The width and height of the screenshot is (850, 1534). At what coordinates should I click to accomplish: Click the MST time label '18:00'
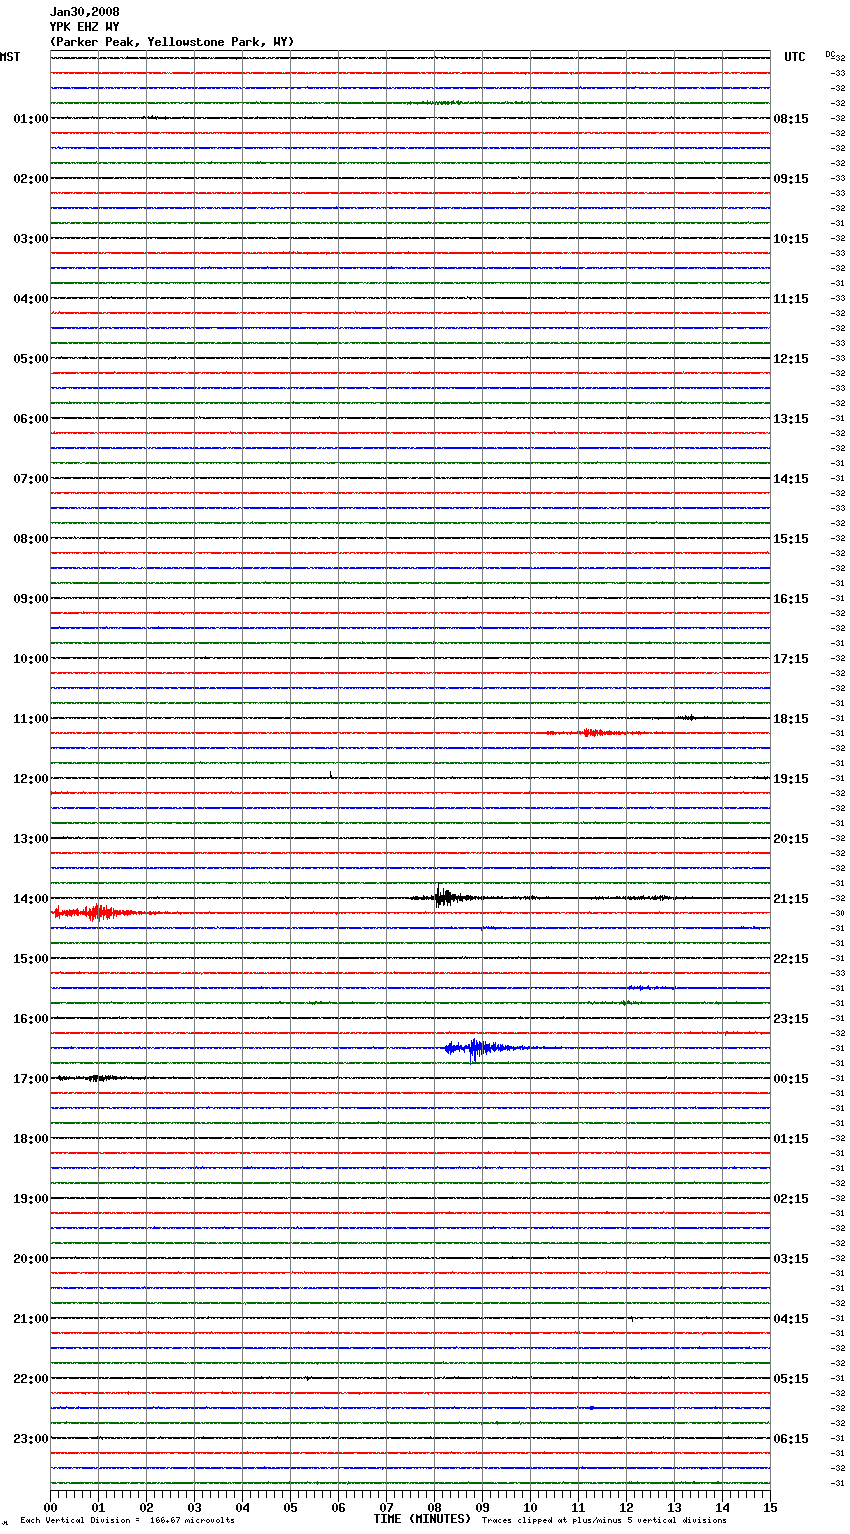(30, 1139)
